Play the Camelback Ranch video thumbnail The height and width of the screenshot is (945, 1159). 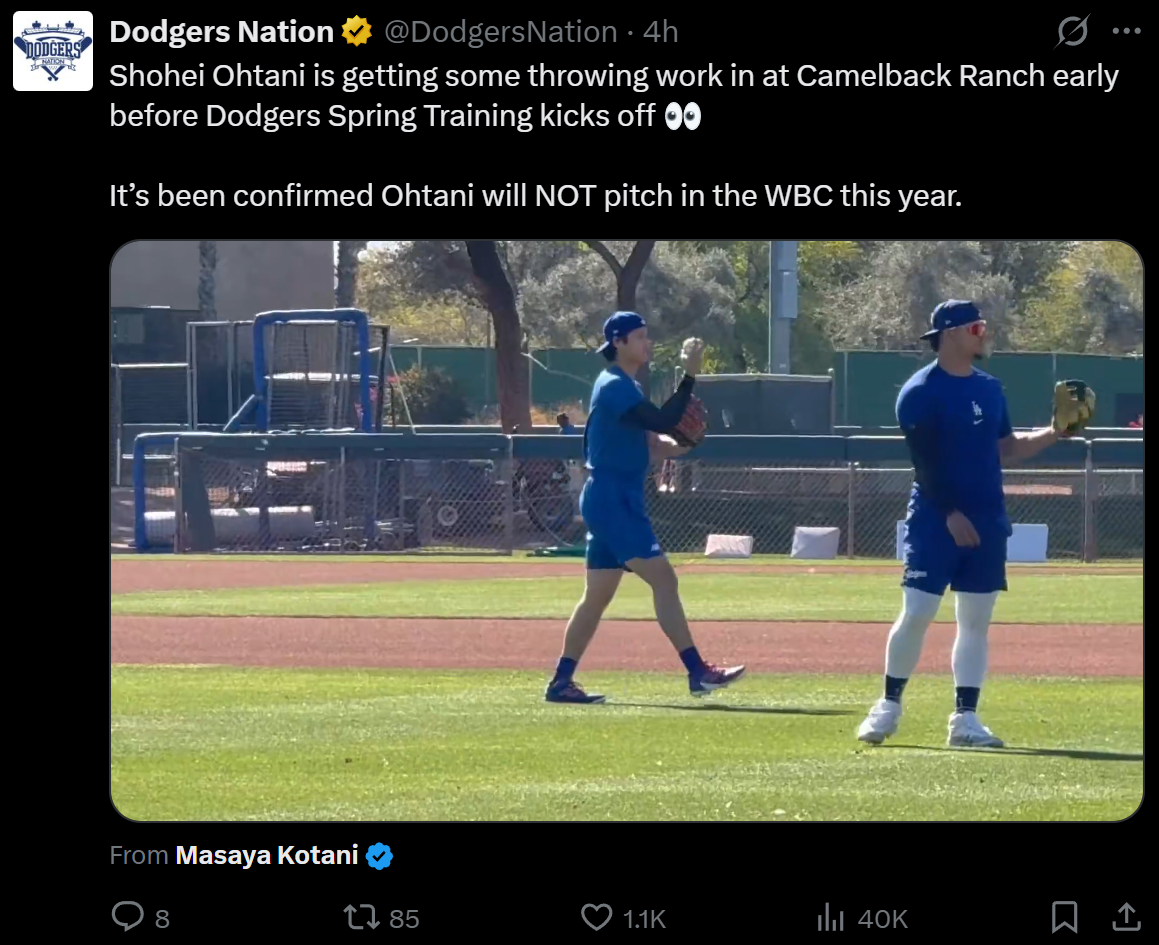tap(626, 530)
